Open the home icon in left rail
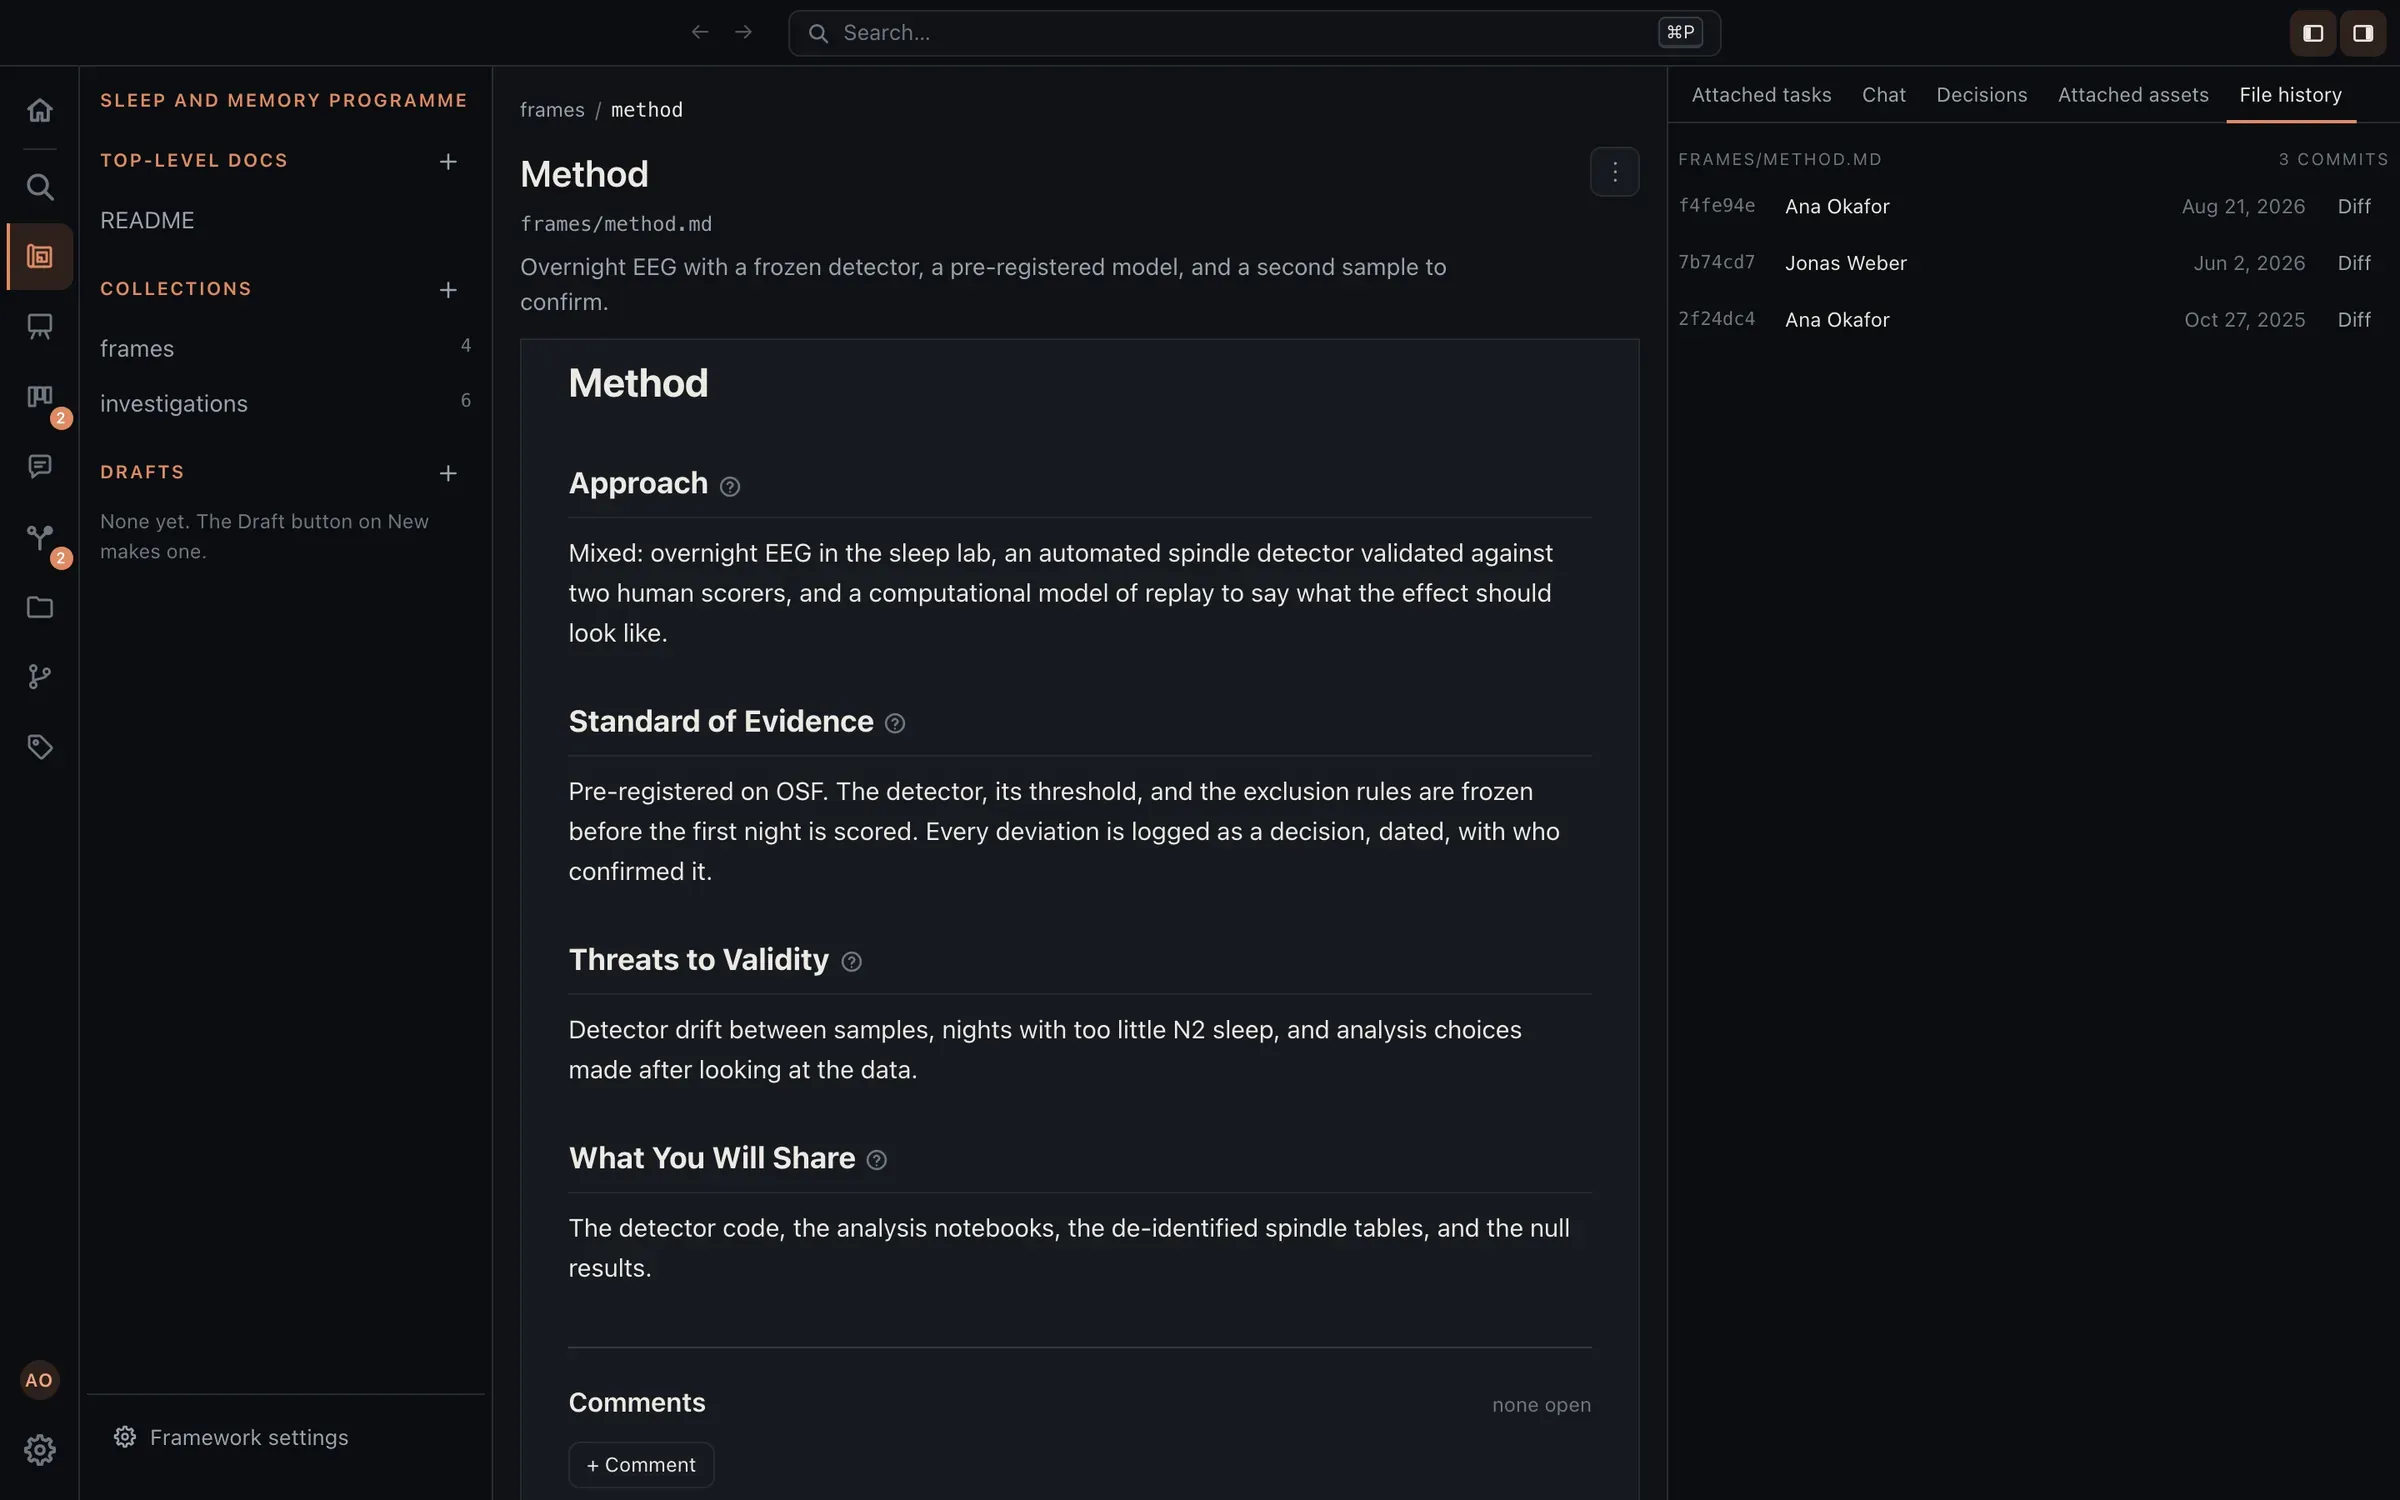The width and height of the screenshot is (2400, 1500). tap(39, 110)
